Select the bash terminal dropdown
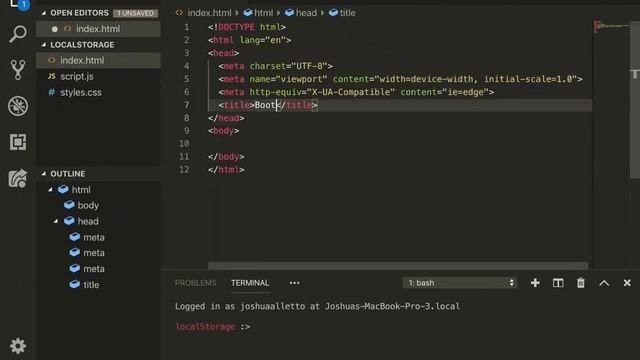 coord(460,283)
